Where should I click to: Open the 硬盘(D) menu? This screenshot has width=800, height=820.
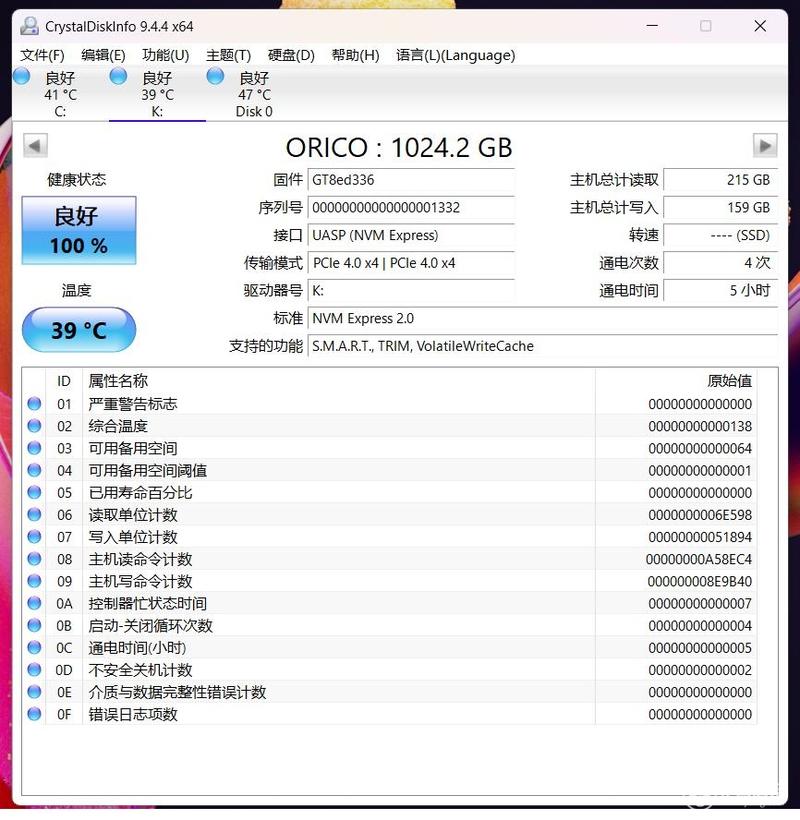tap(291, 55)
